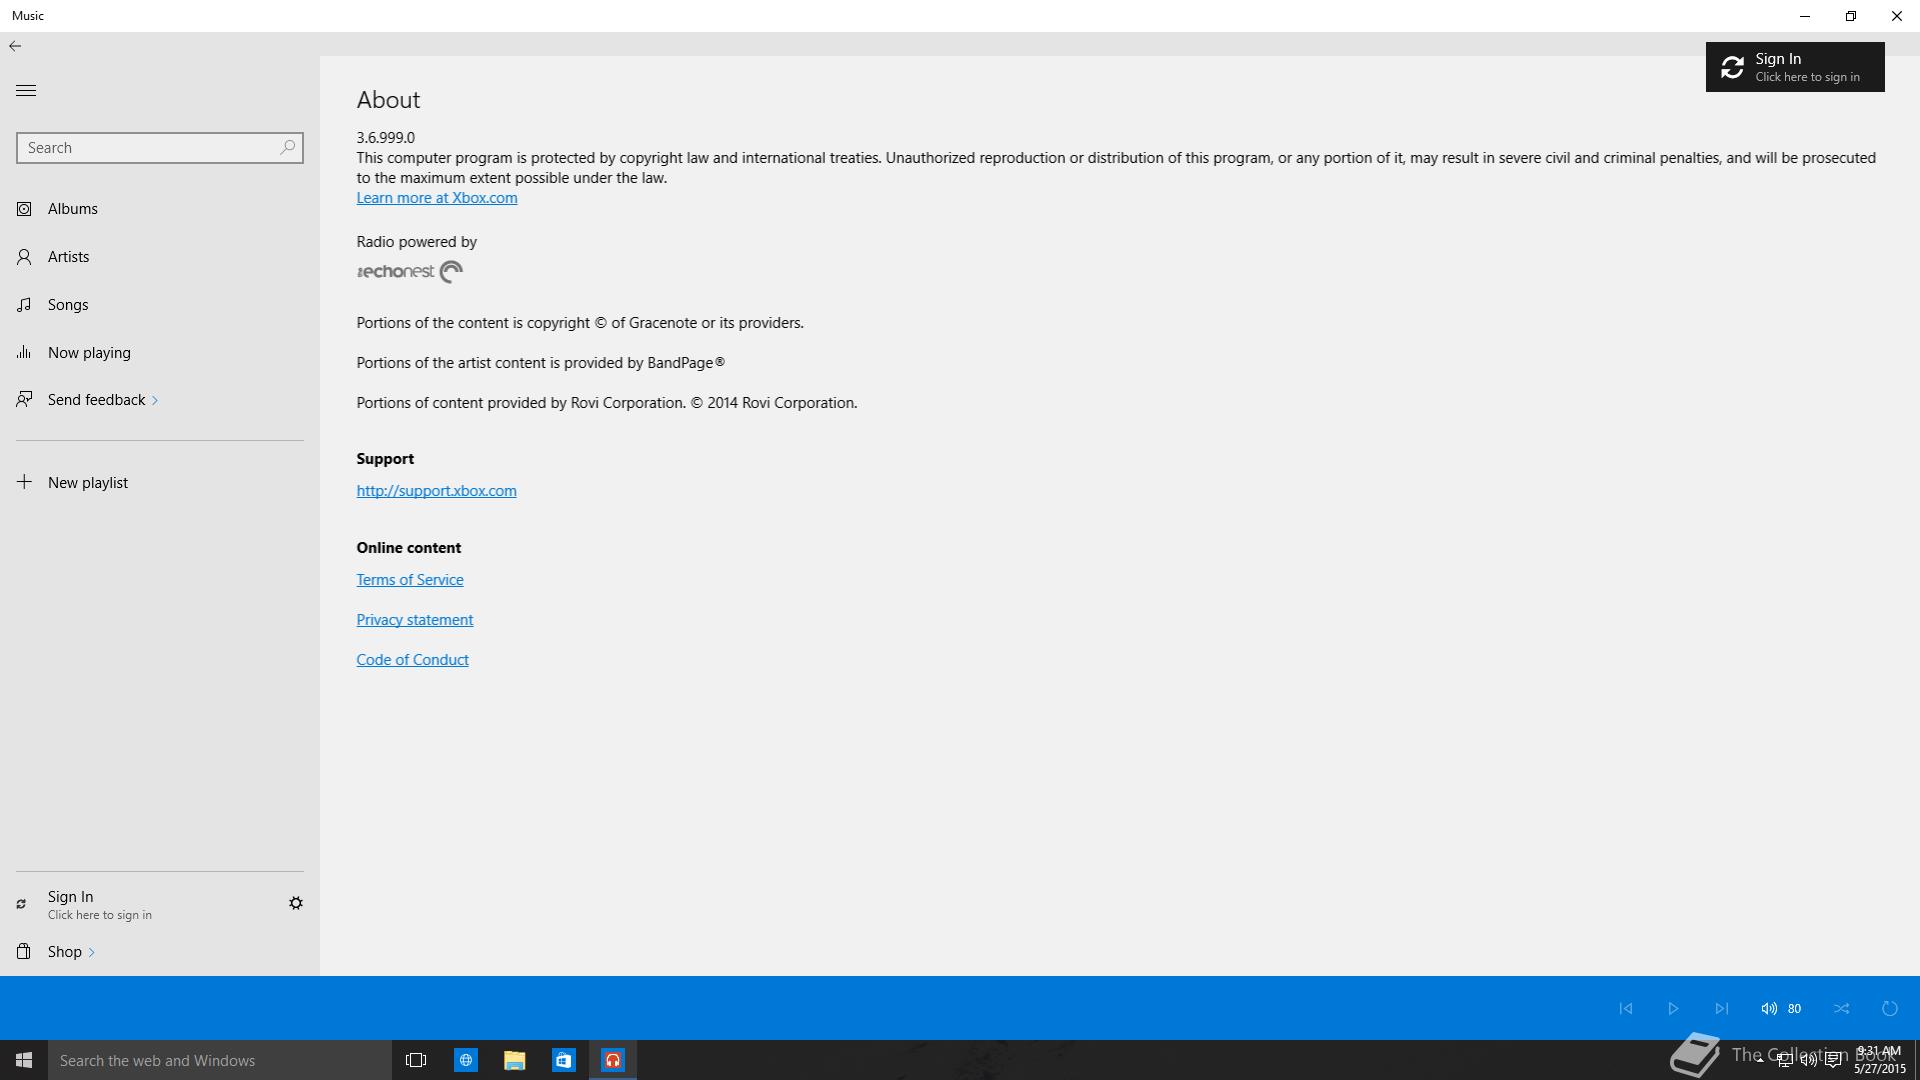Open Privacy statement link

coord(415,620)
